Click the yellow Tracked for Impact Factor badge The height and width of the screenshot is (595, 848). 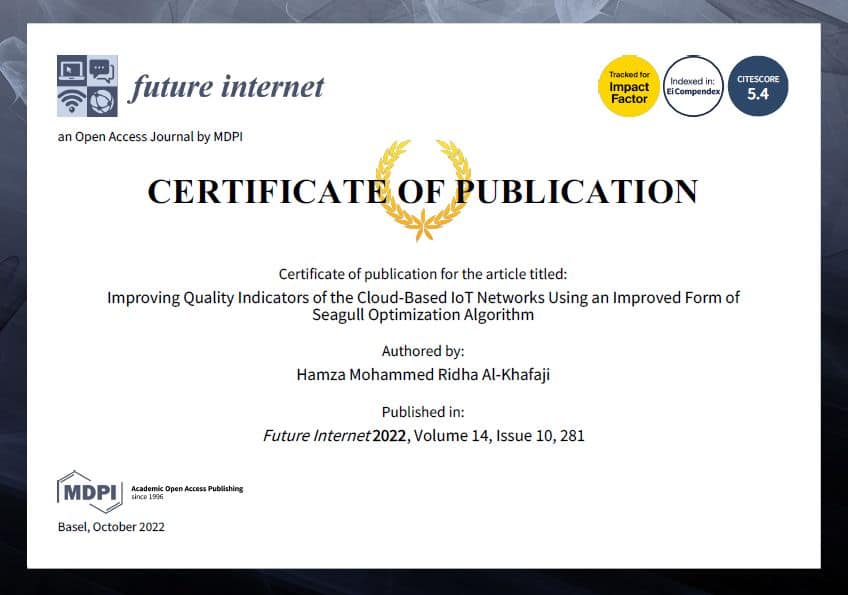pyautogui.click(x=628, y=86)
